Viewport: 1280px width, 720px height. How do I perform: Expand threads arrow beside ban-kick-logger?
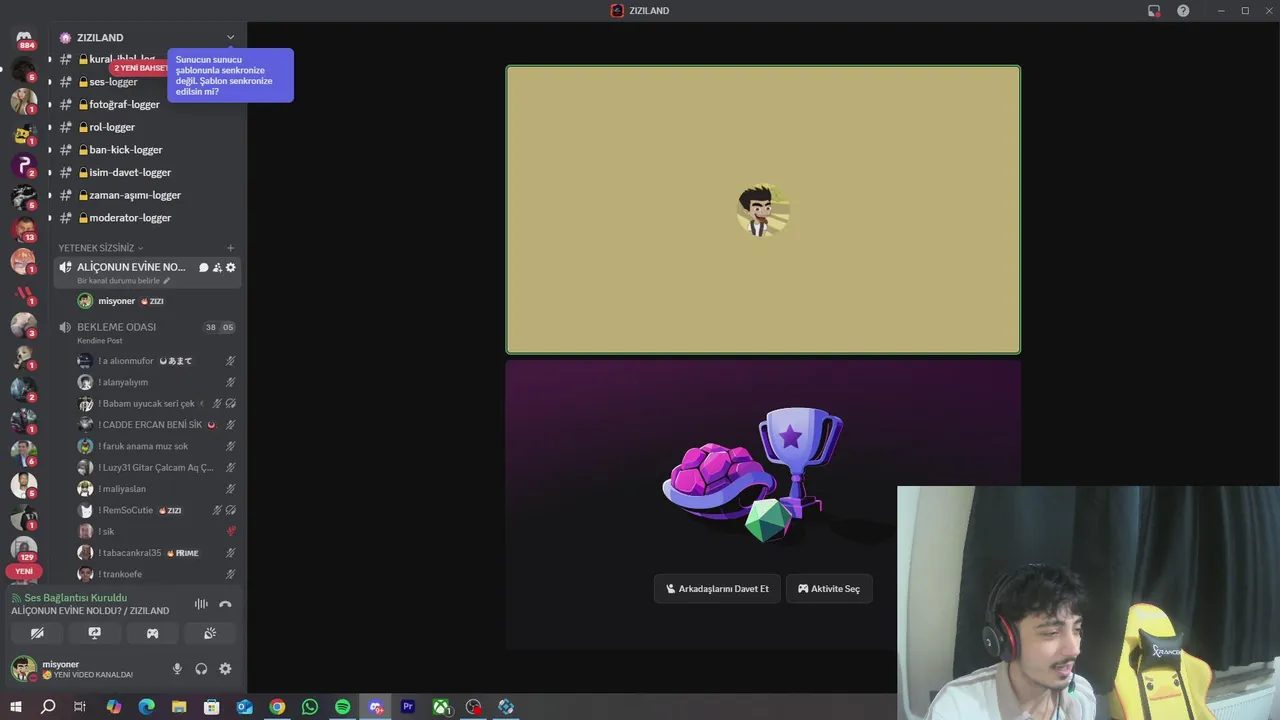point(50,150)
